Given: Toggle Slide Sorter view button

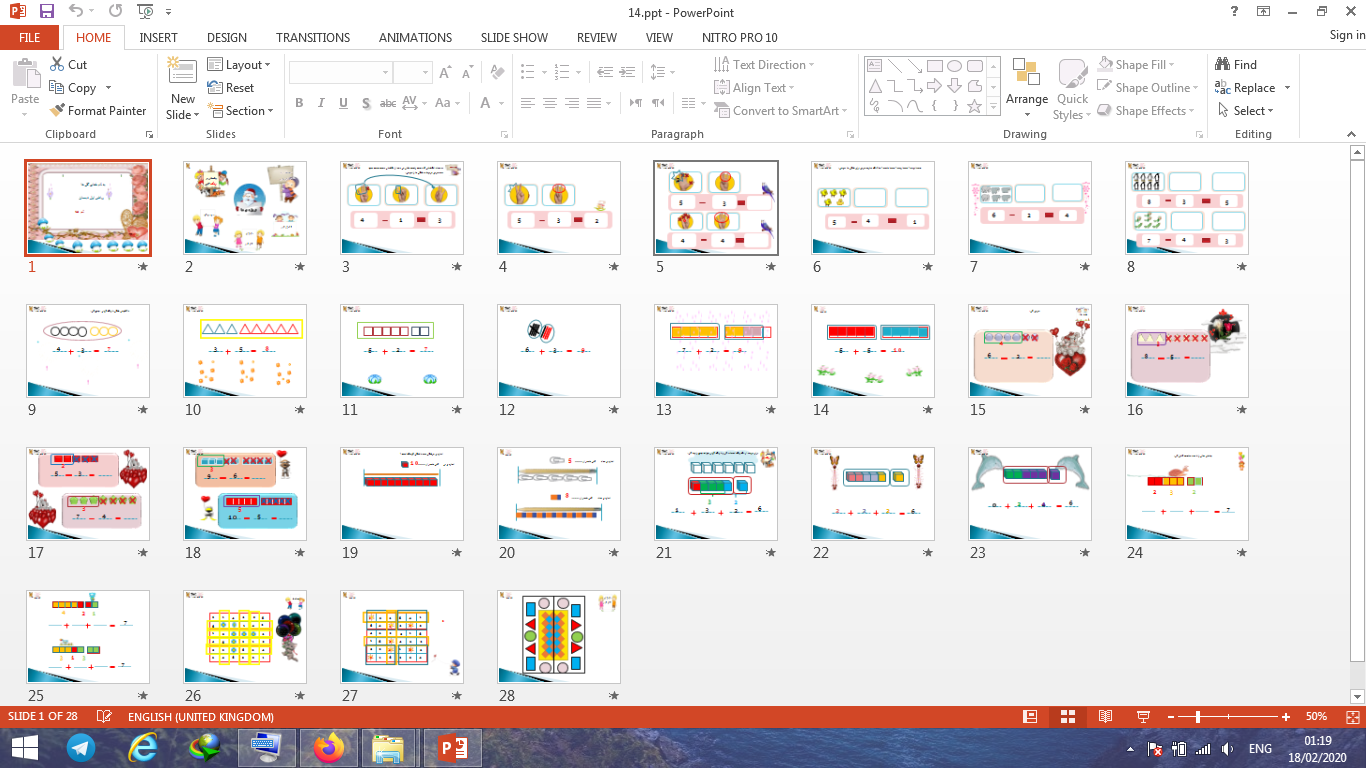Looking at the screenshot, I should (x=1068, y=717).
